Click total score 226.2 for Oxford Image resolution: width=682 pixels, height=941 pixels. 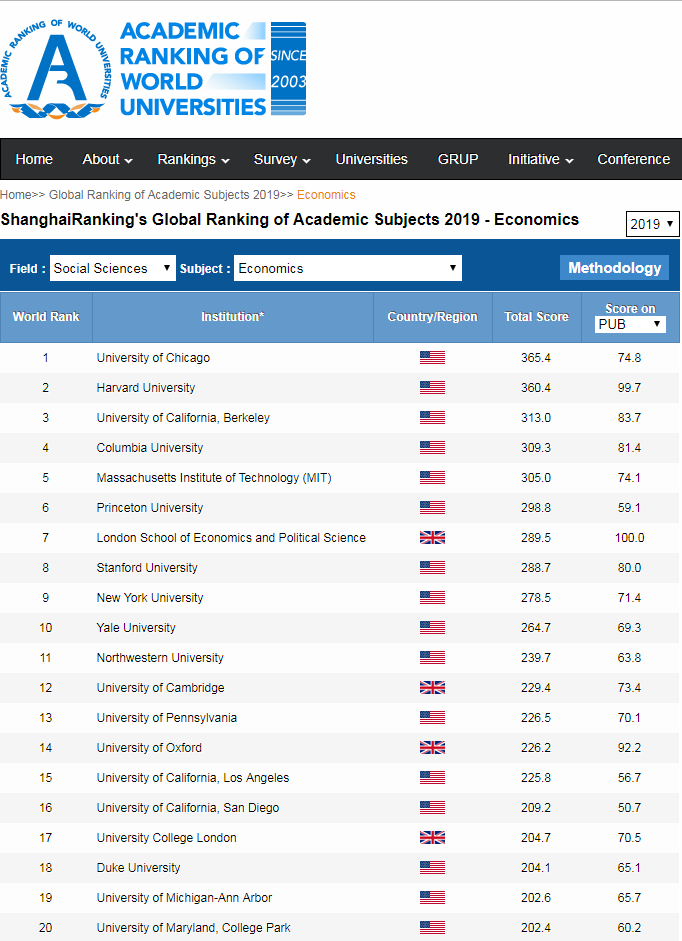pos(536,748)
